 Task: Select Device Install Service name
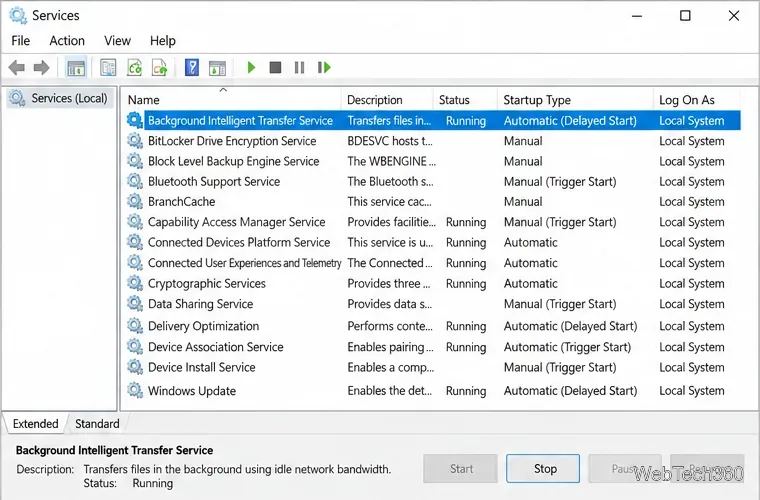coord(202,367)
